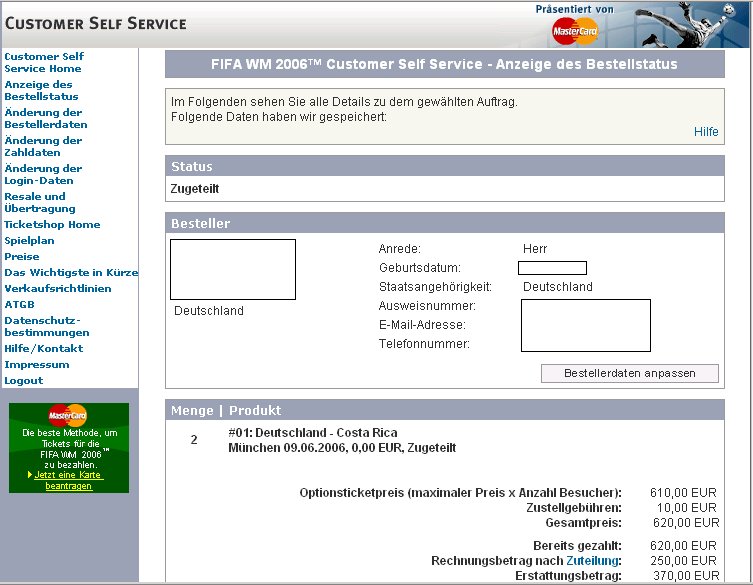Click Logout in the sidebar

pyautogui.click(x=24, y=381)
